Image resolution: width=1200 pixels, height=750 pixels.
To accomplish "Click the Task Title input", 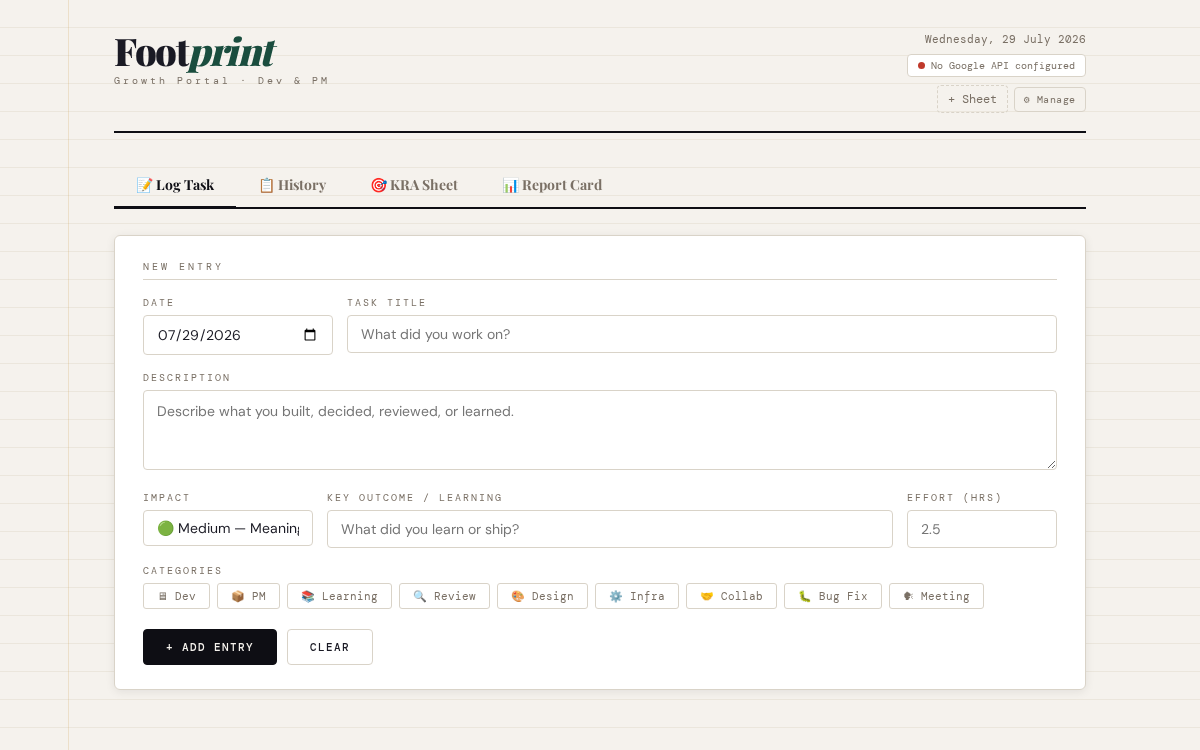I will [702, 334].
